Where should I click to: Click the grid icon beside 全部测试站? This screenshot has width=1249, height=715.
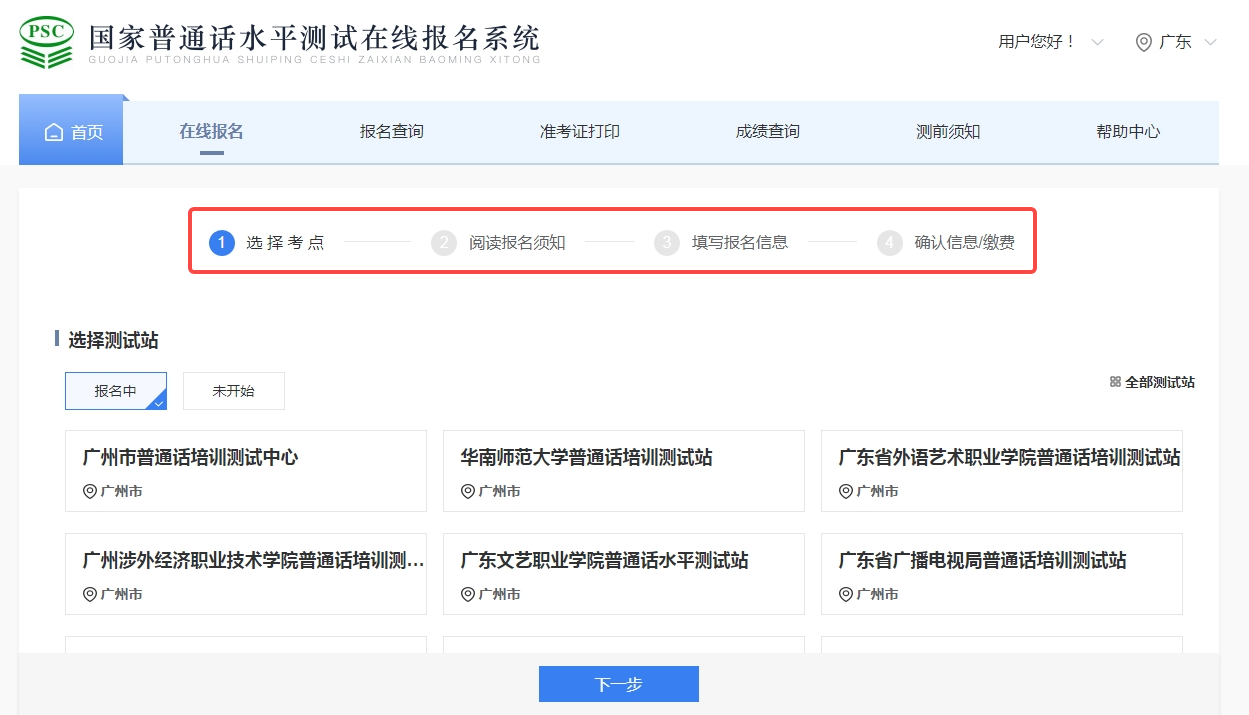pyautogui.click(x=1115, y=382)
